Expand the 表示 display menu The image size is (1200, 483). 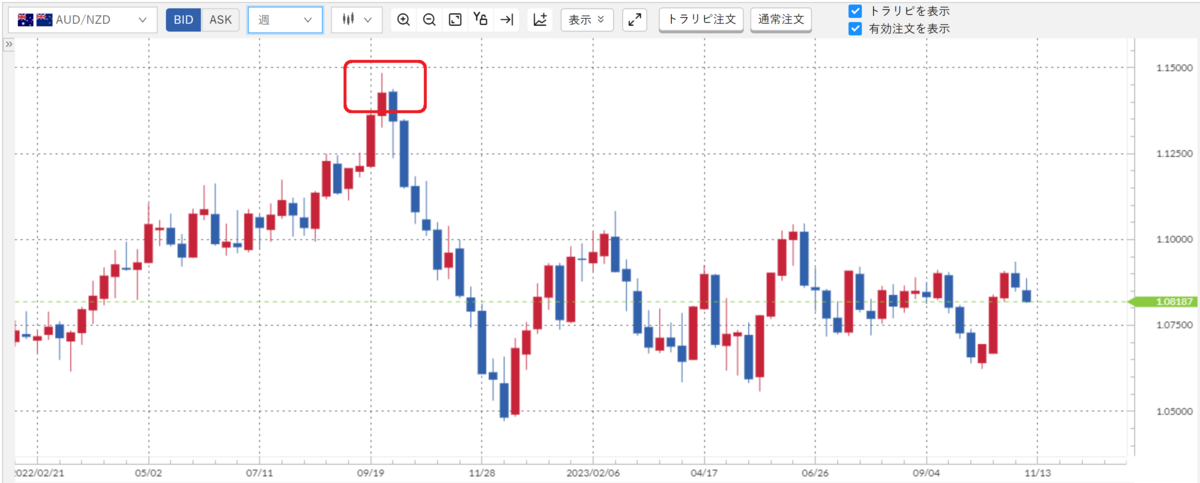[x=587, y=19]
